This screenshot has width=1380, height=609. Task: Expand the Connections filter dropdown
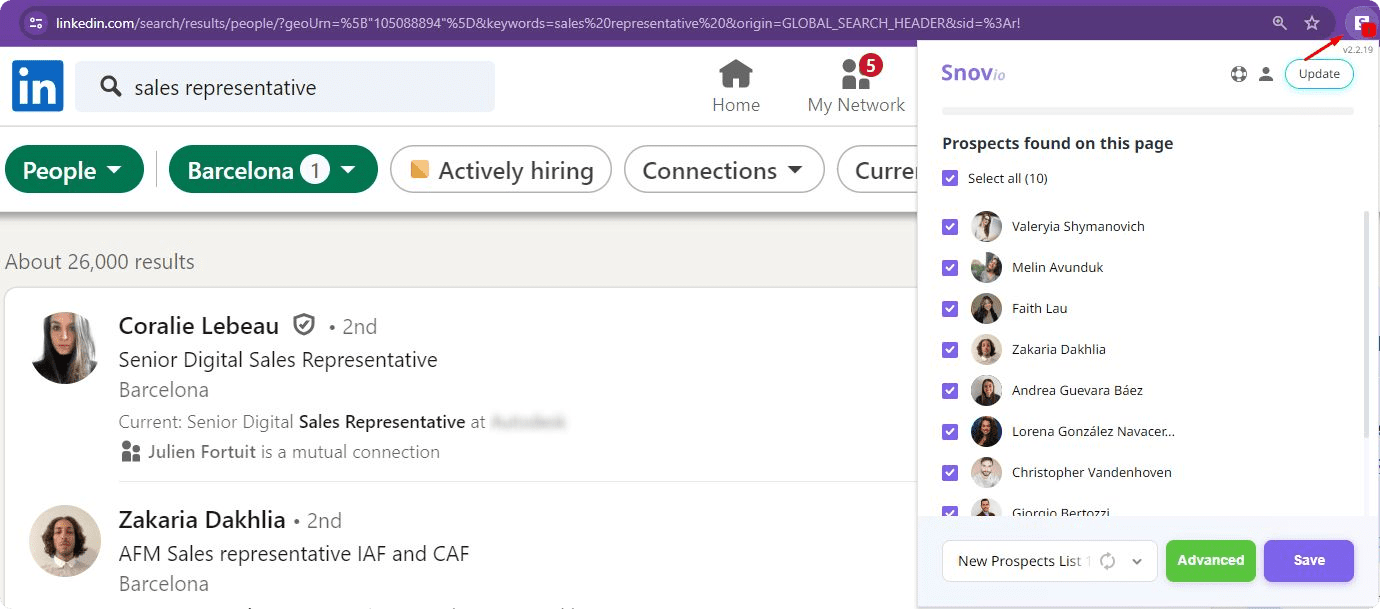click(723, 171)
